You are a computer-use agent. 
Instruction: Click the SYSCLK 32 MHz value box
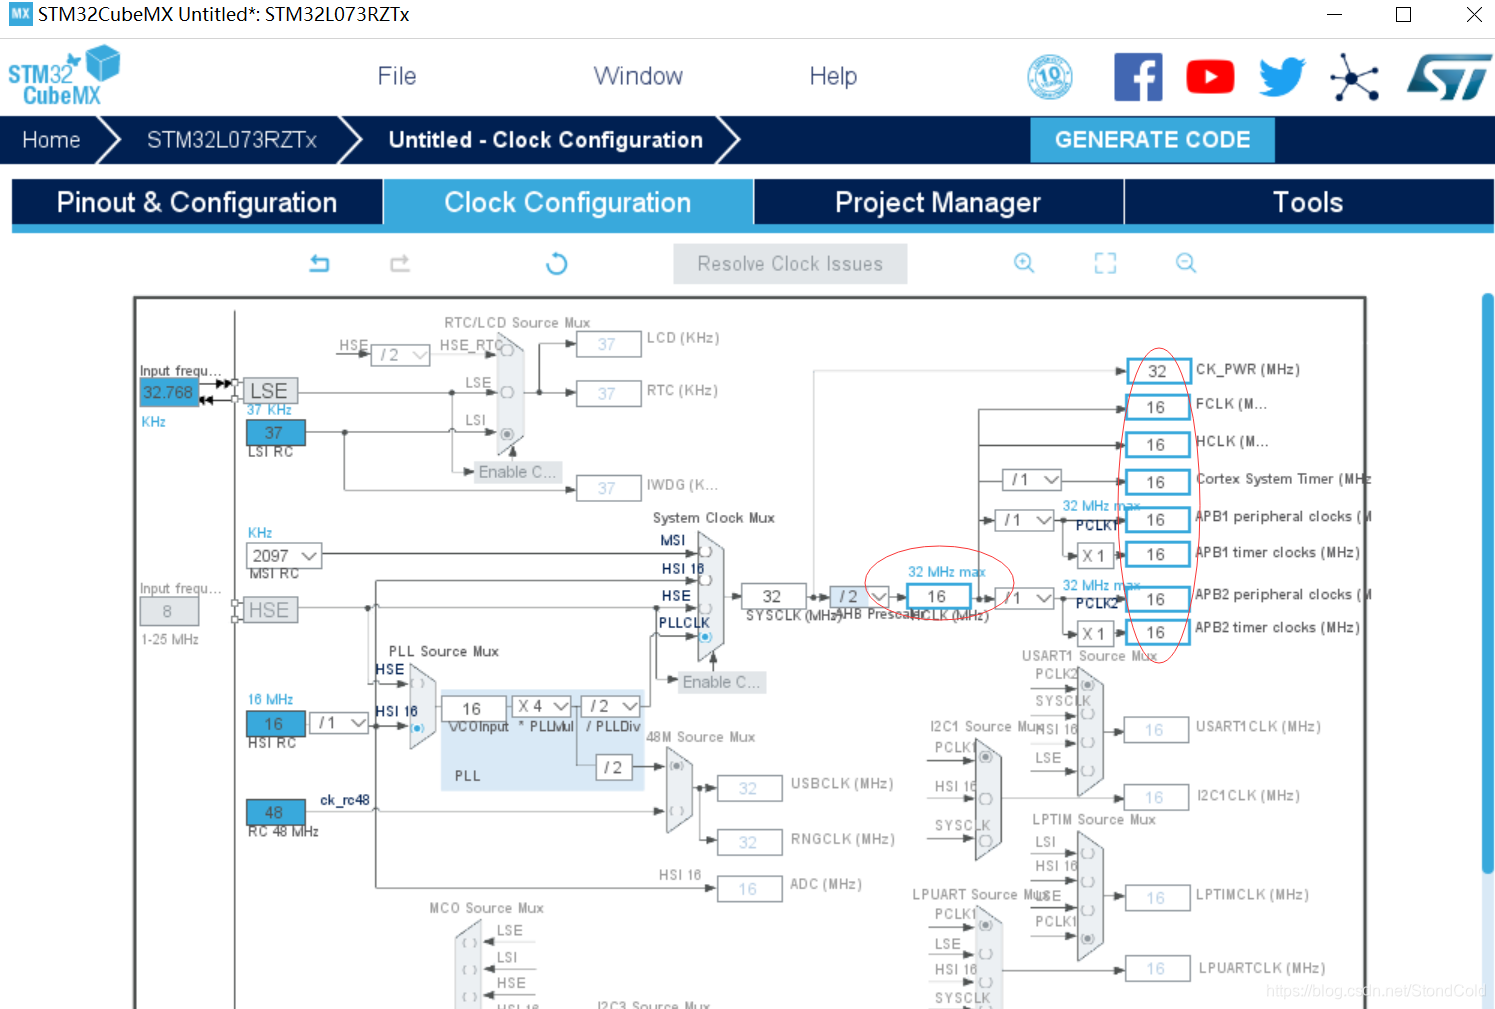(x=773, y=596)
